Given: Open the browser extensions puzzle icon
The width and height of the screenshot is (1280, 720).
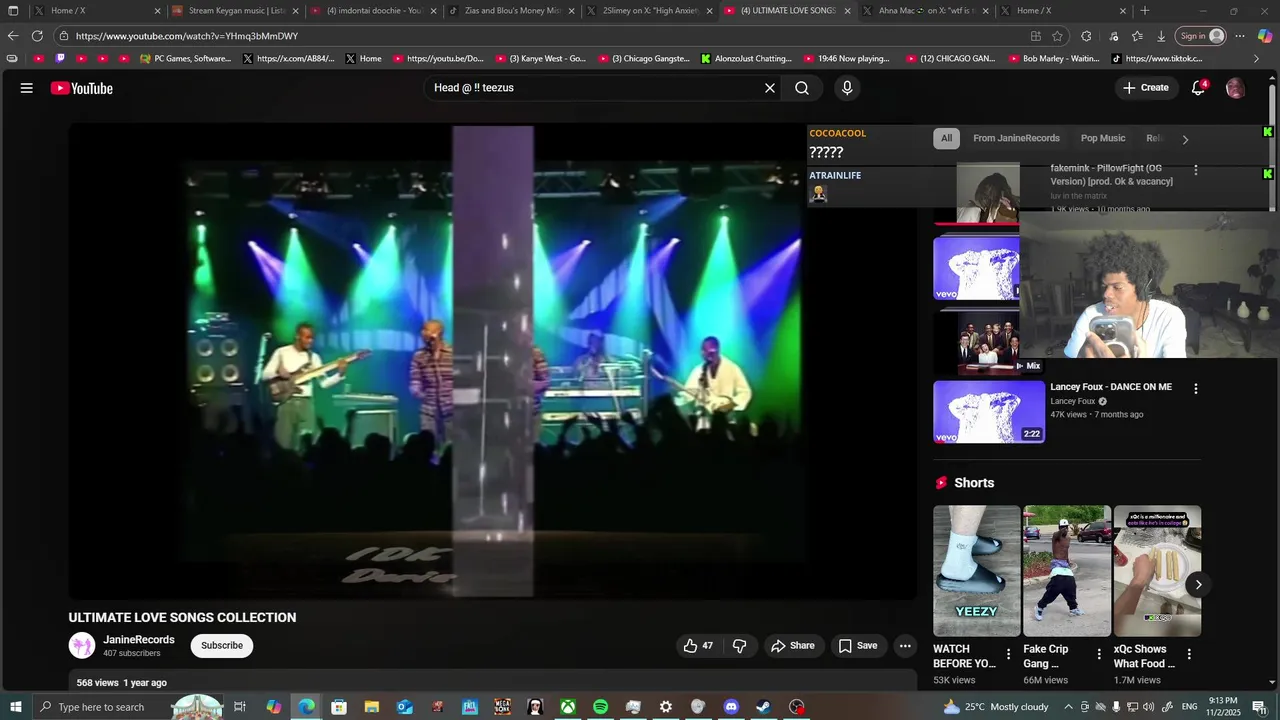Looking at the screenshot, I should pos(1086,36).
